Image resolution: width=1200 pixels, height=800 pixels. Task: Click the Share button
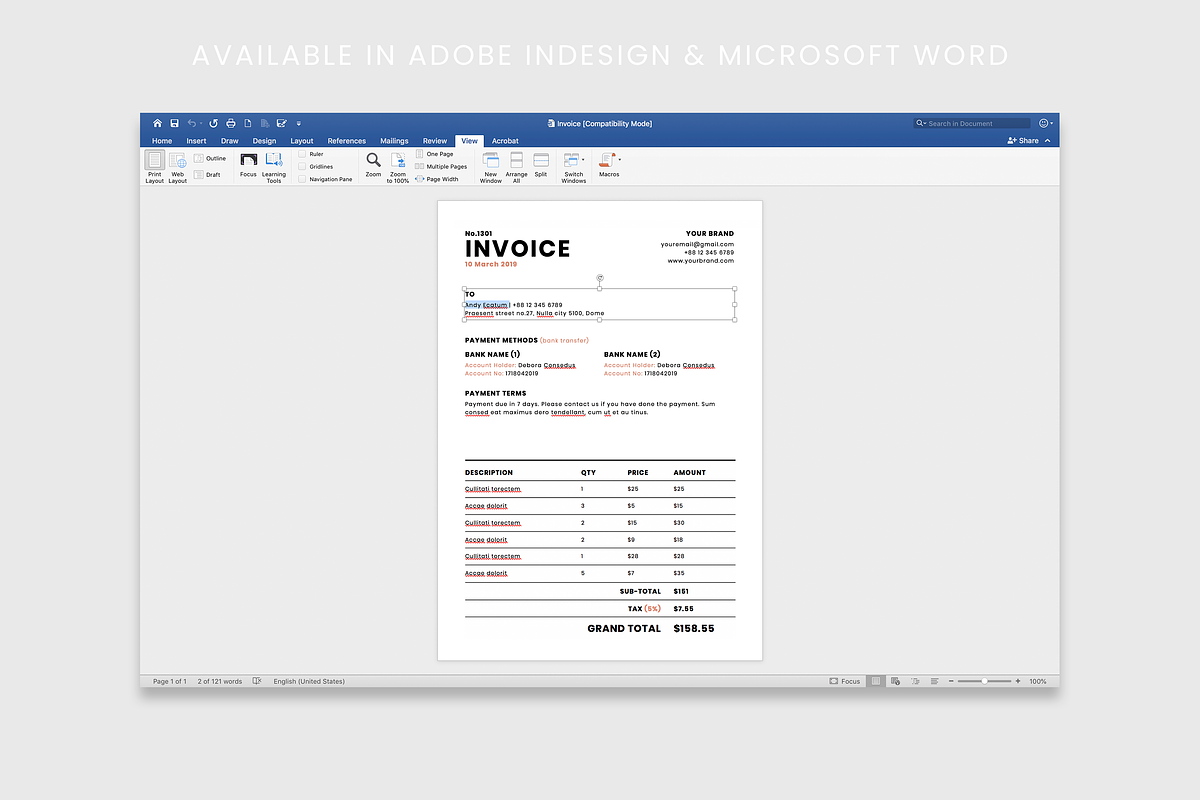pyautogui.click(x=1023, y=141)
